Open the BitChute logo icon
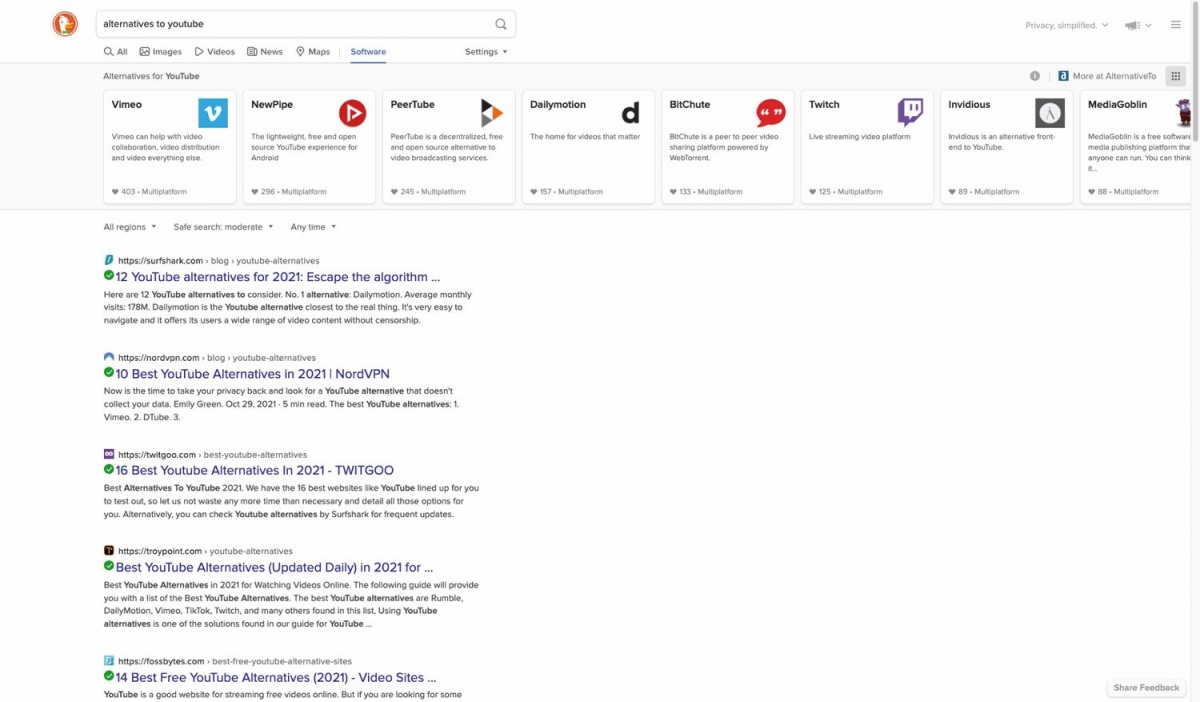The image size is (1200, 702). [x=771, y=113]
